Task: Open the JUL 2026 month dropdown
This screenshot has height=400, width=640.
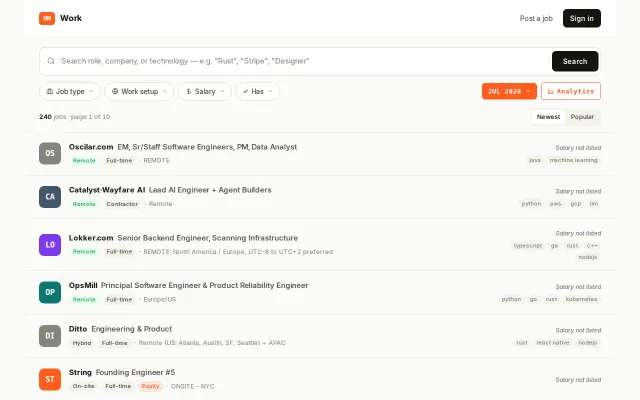Action: (x=509, y=91)
